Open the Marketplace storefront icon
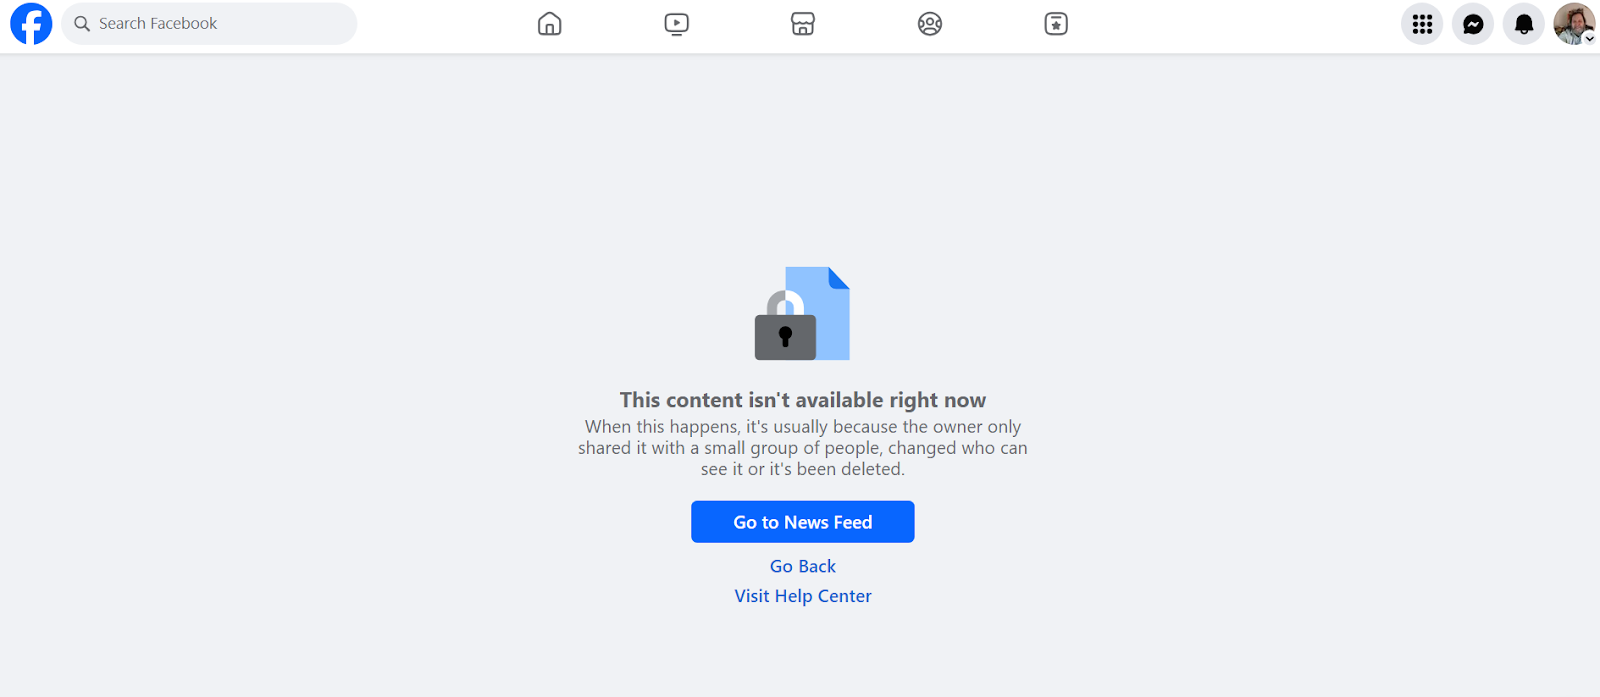The image size is (1600, 697). 803,24
